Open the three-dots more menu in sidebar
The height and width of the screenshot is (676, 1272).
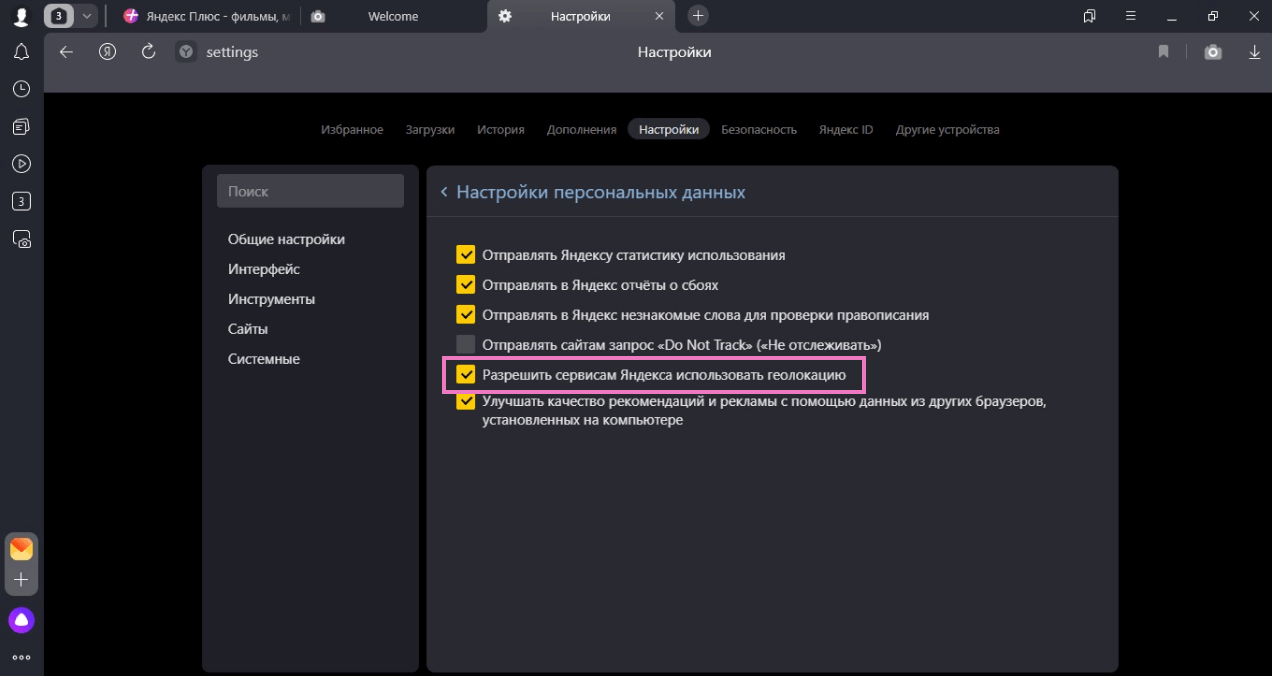[21, 657]
